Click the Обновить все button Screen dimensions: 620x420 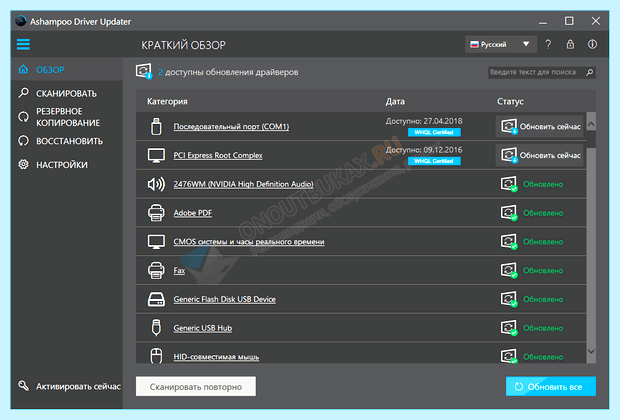pyautogui.click(x=551, y=386)
